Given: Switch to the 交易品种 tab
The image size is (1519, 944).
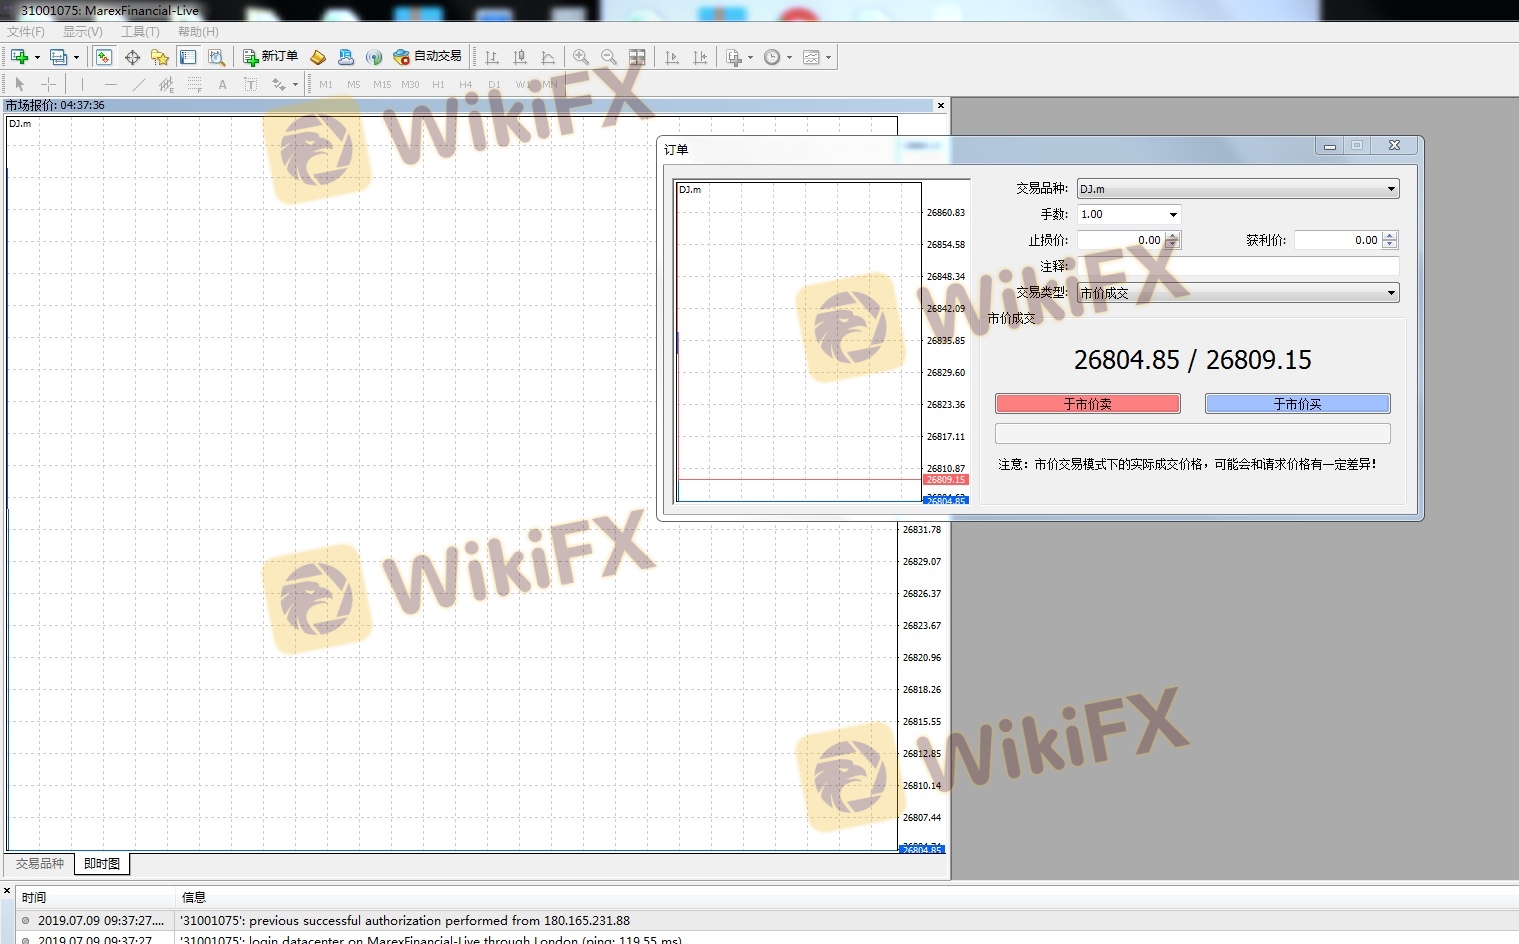Looking at the screenshot, I should [40, 864].
